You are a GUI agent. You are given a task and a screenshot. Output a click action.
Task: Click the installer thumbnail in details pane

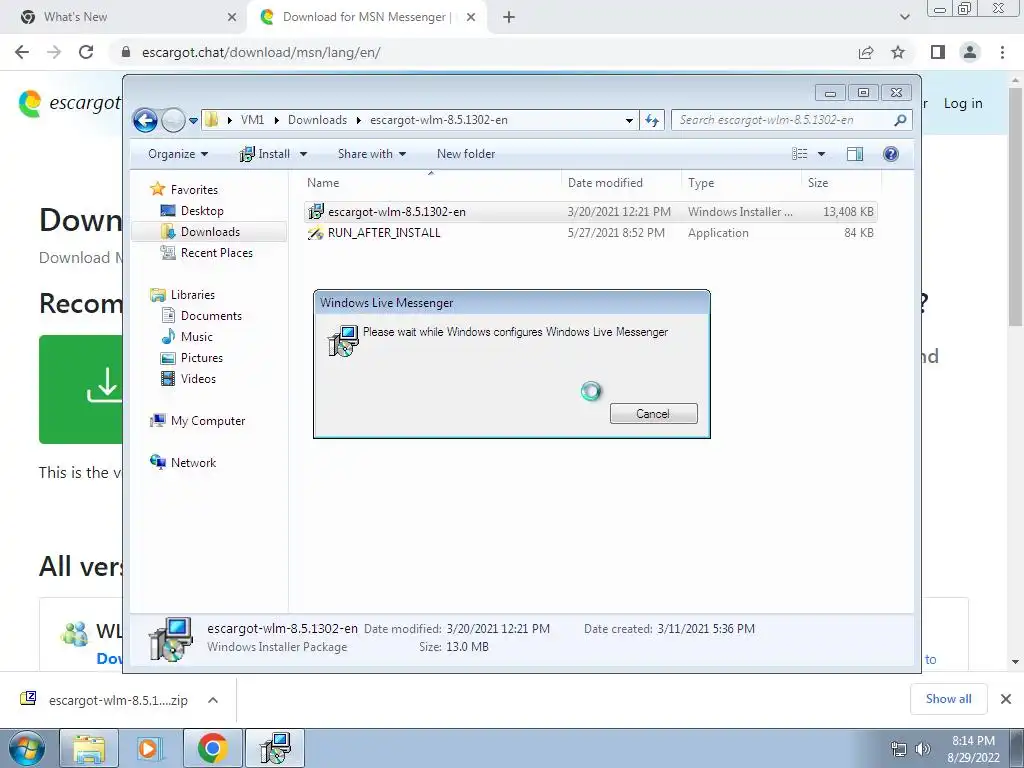point(170,639)
